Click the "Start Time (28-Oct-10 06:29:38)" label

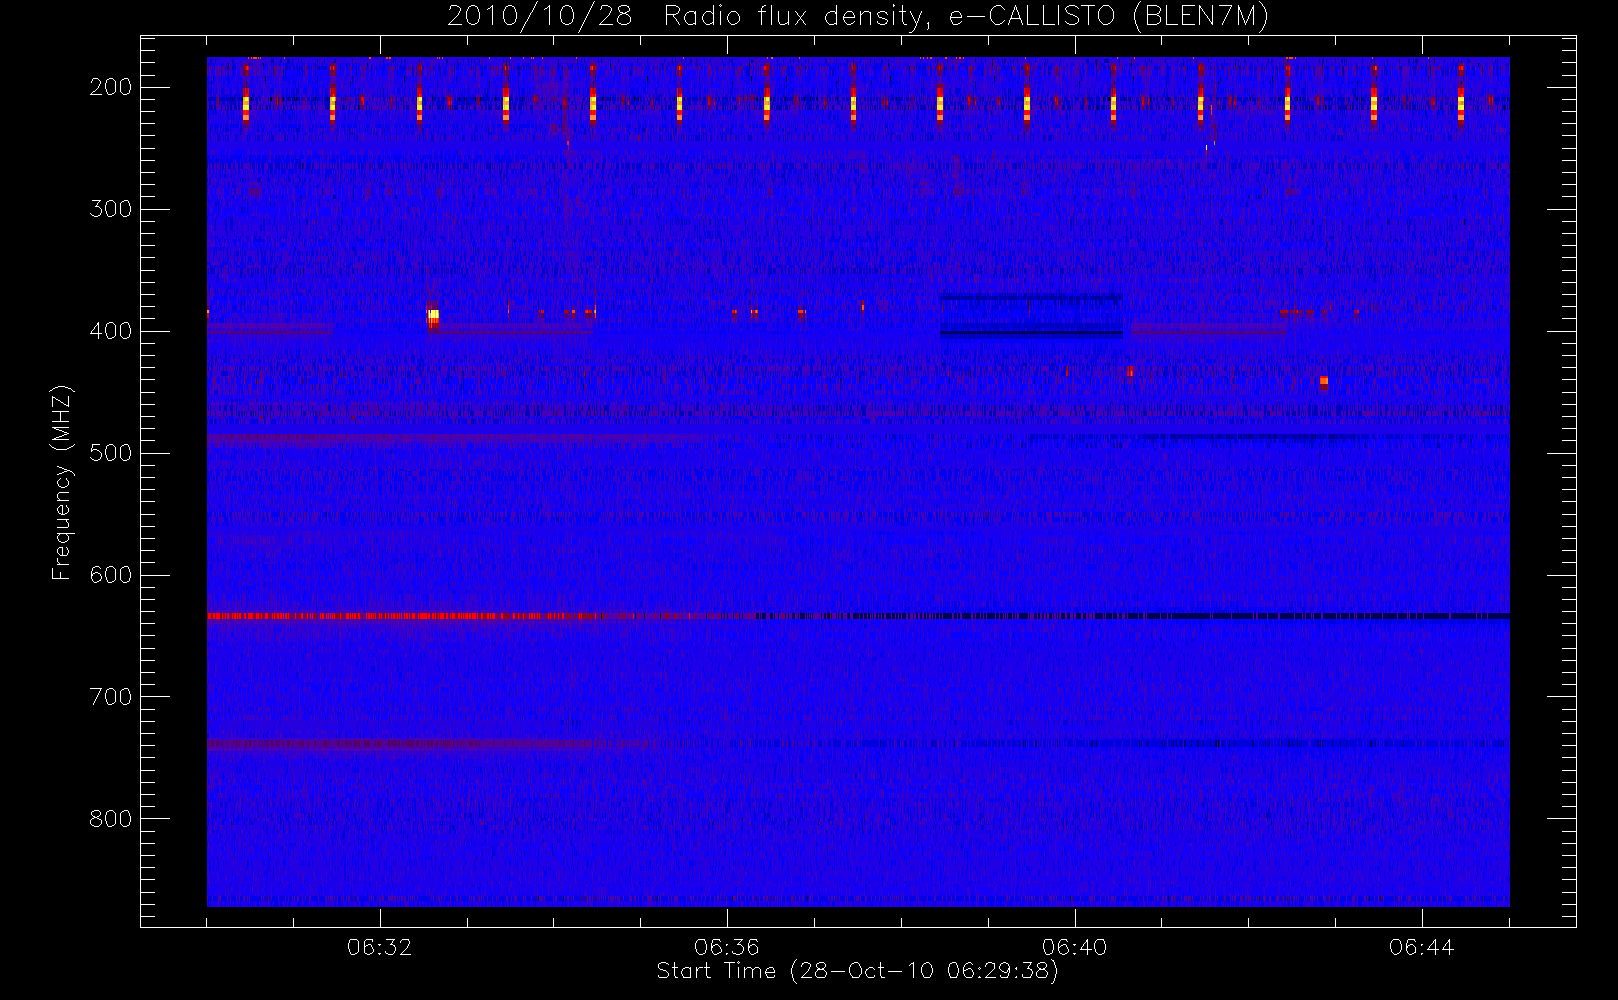pyautogui.click(x=857, y=971)
